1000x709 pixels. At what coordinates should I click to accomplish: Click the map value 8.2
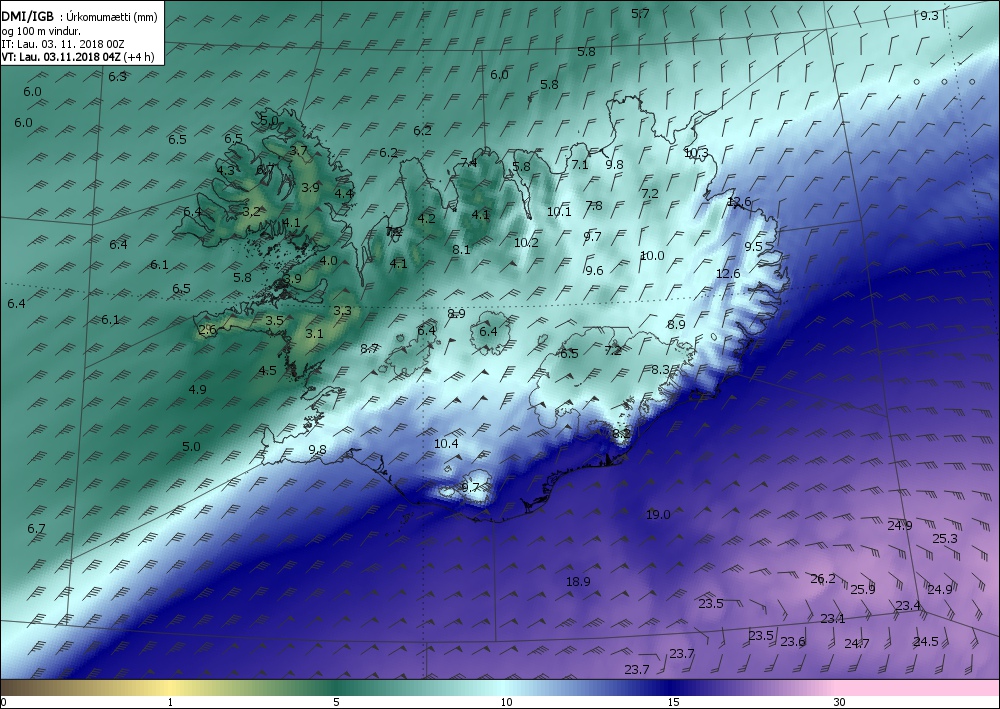(621, 434)
